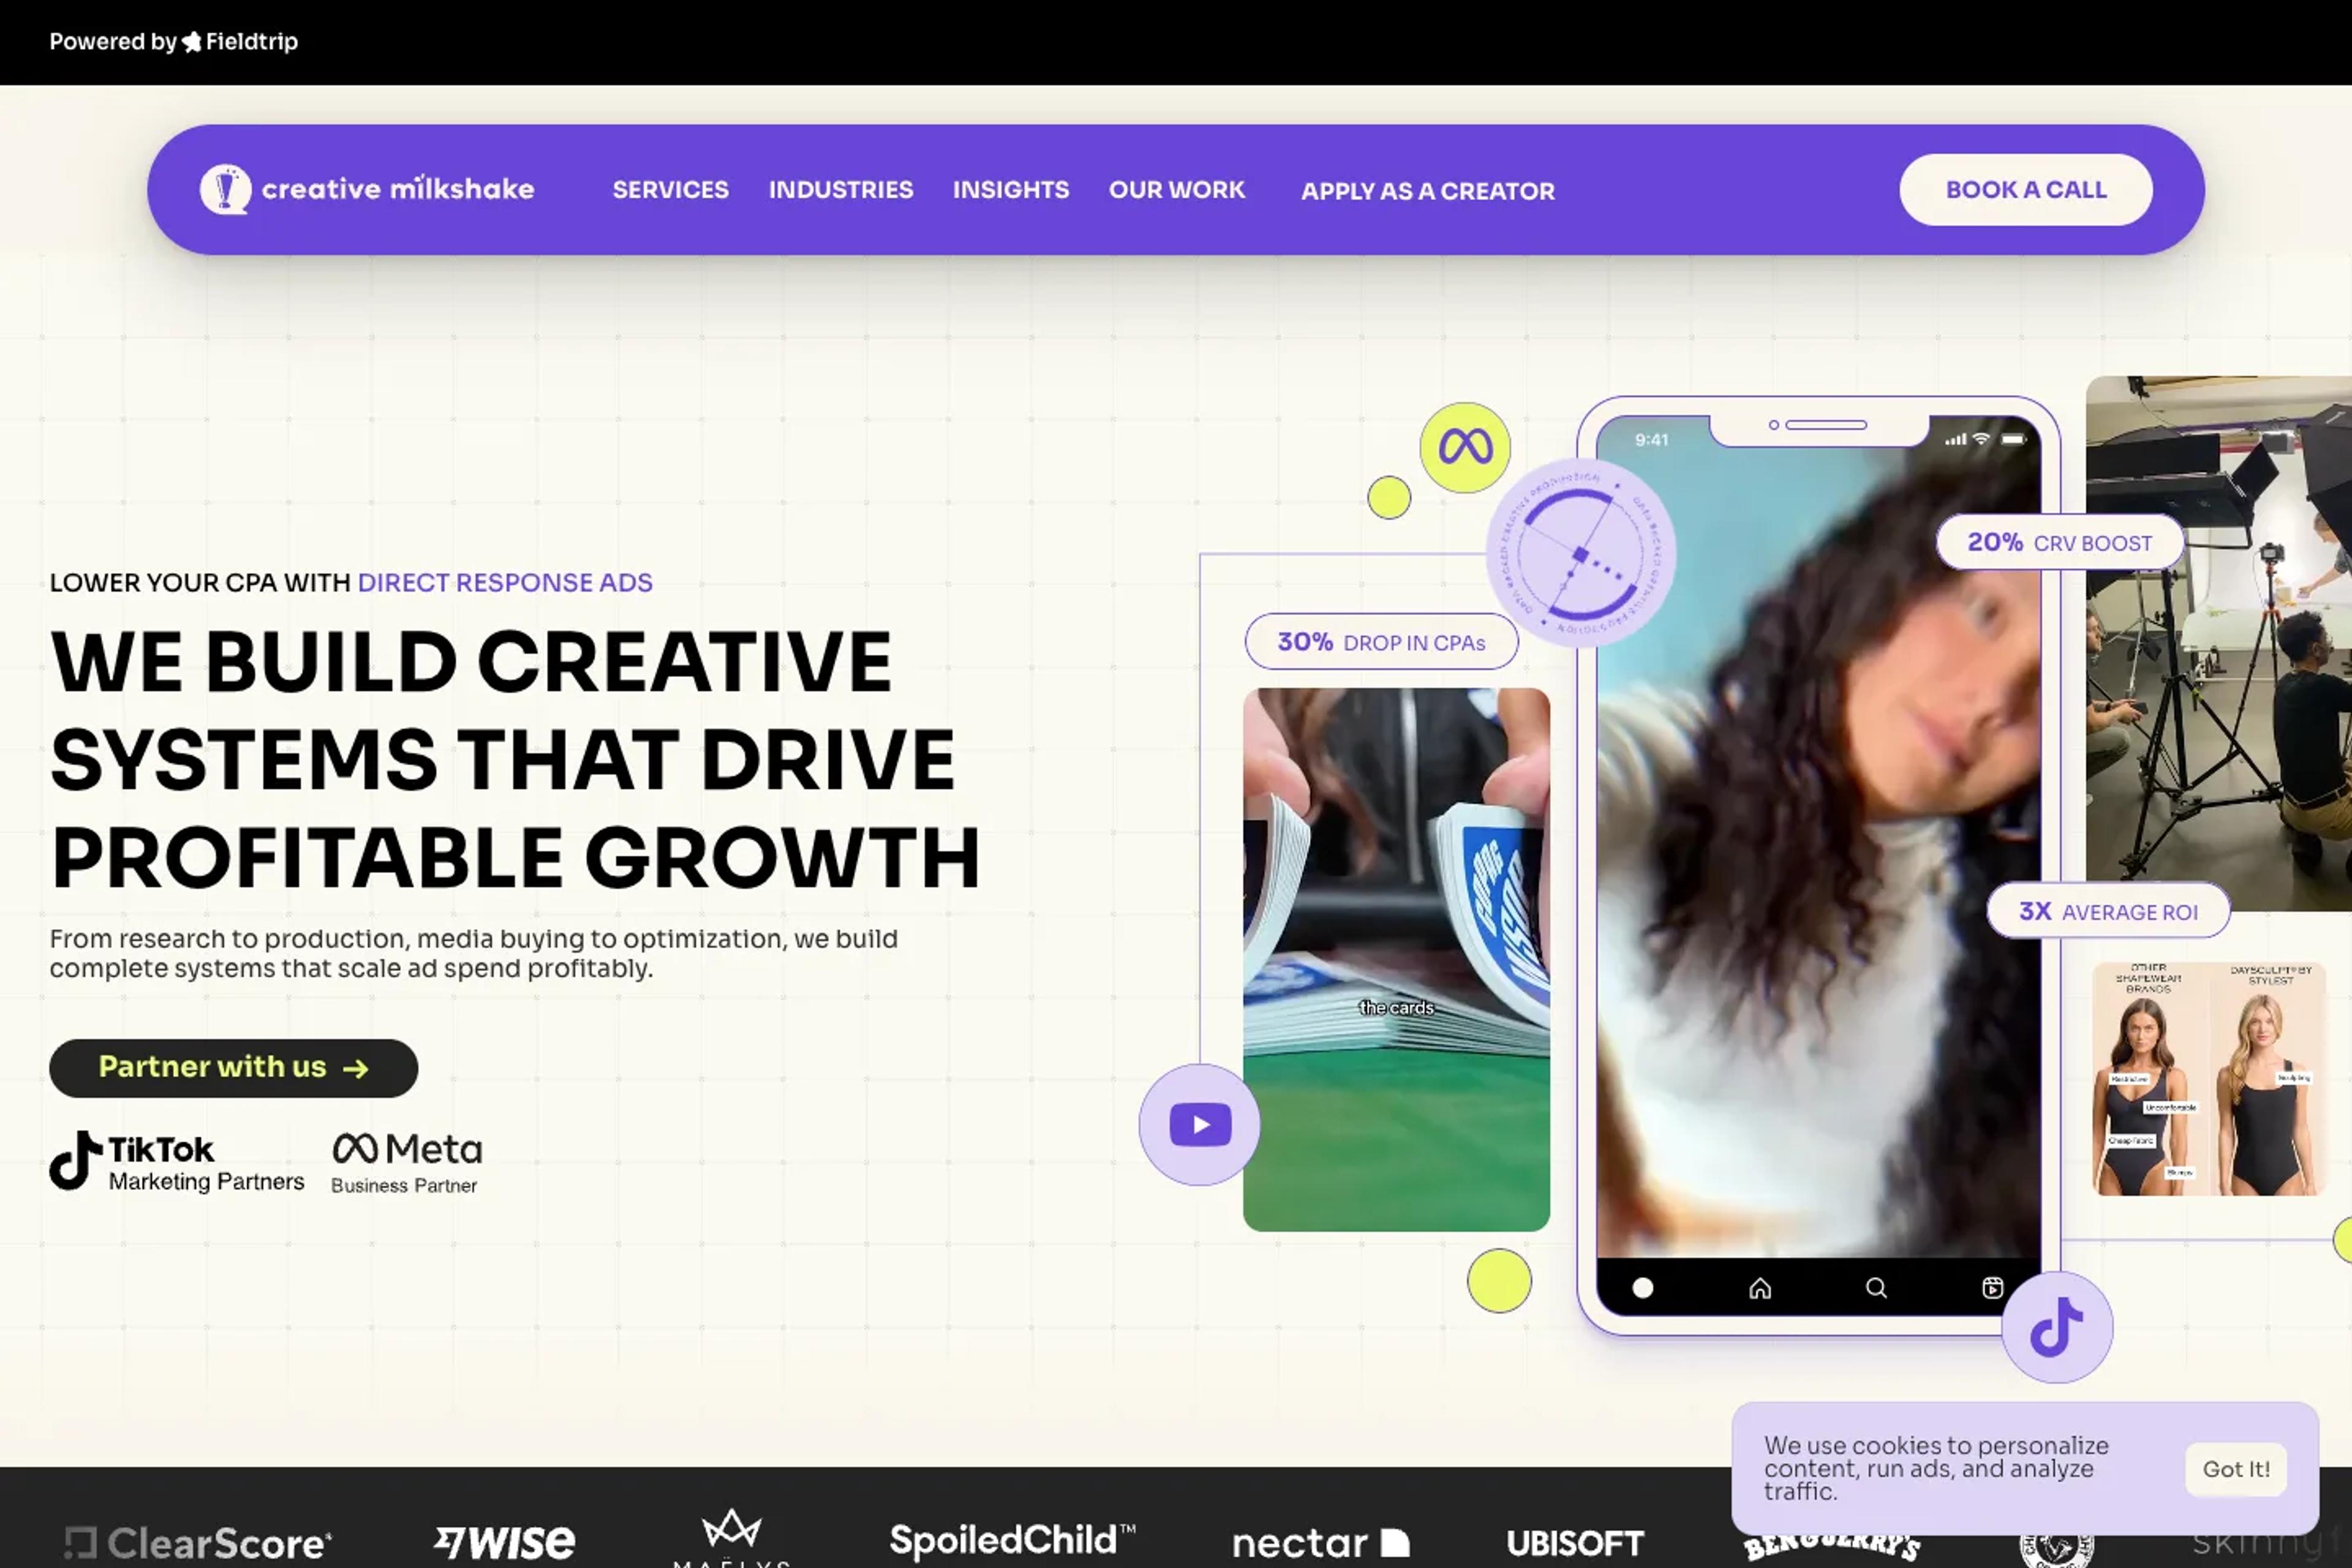Click the 30% Drop in CPAs badge
2352x1568 pixels.
(x=1381, y=642)
